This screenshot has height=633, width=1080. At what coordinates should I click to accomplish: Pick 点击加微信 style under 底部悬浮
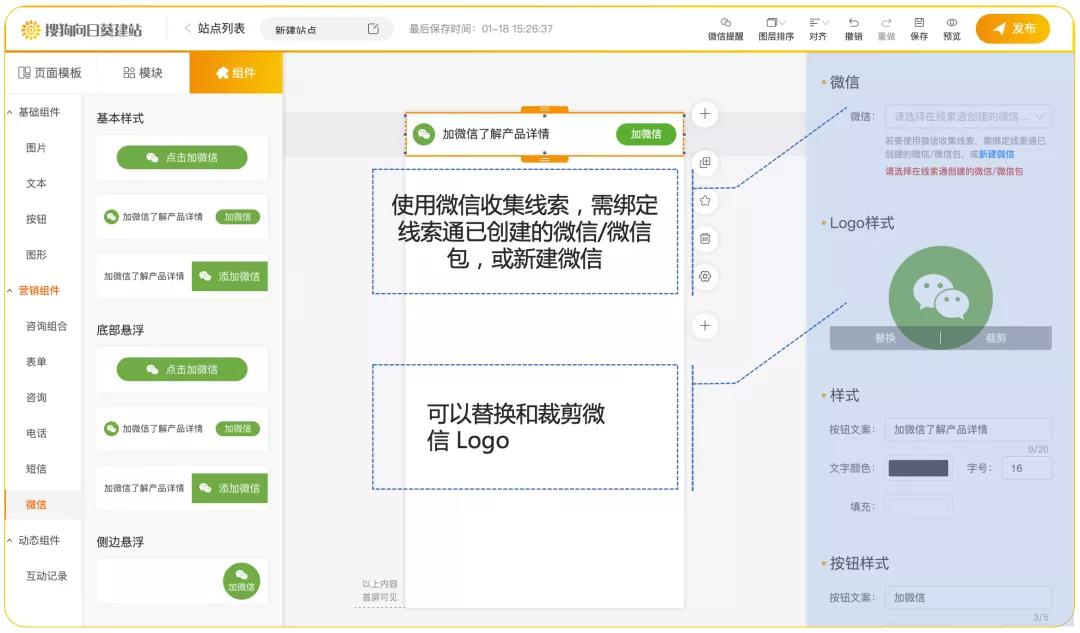click(x=182, y=369)
